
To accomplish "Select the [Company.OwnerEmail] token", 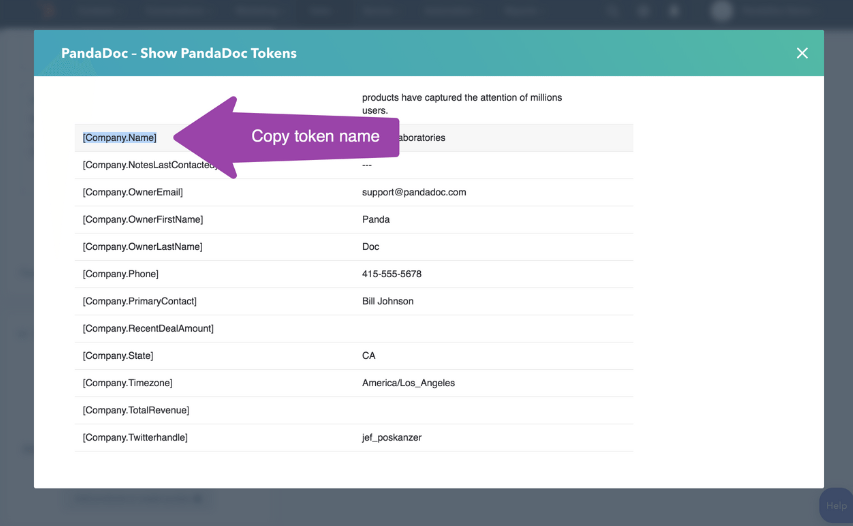I will pos(133,192).
